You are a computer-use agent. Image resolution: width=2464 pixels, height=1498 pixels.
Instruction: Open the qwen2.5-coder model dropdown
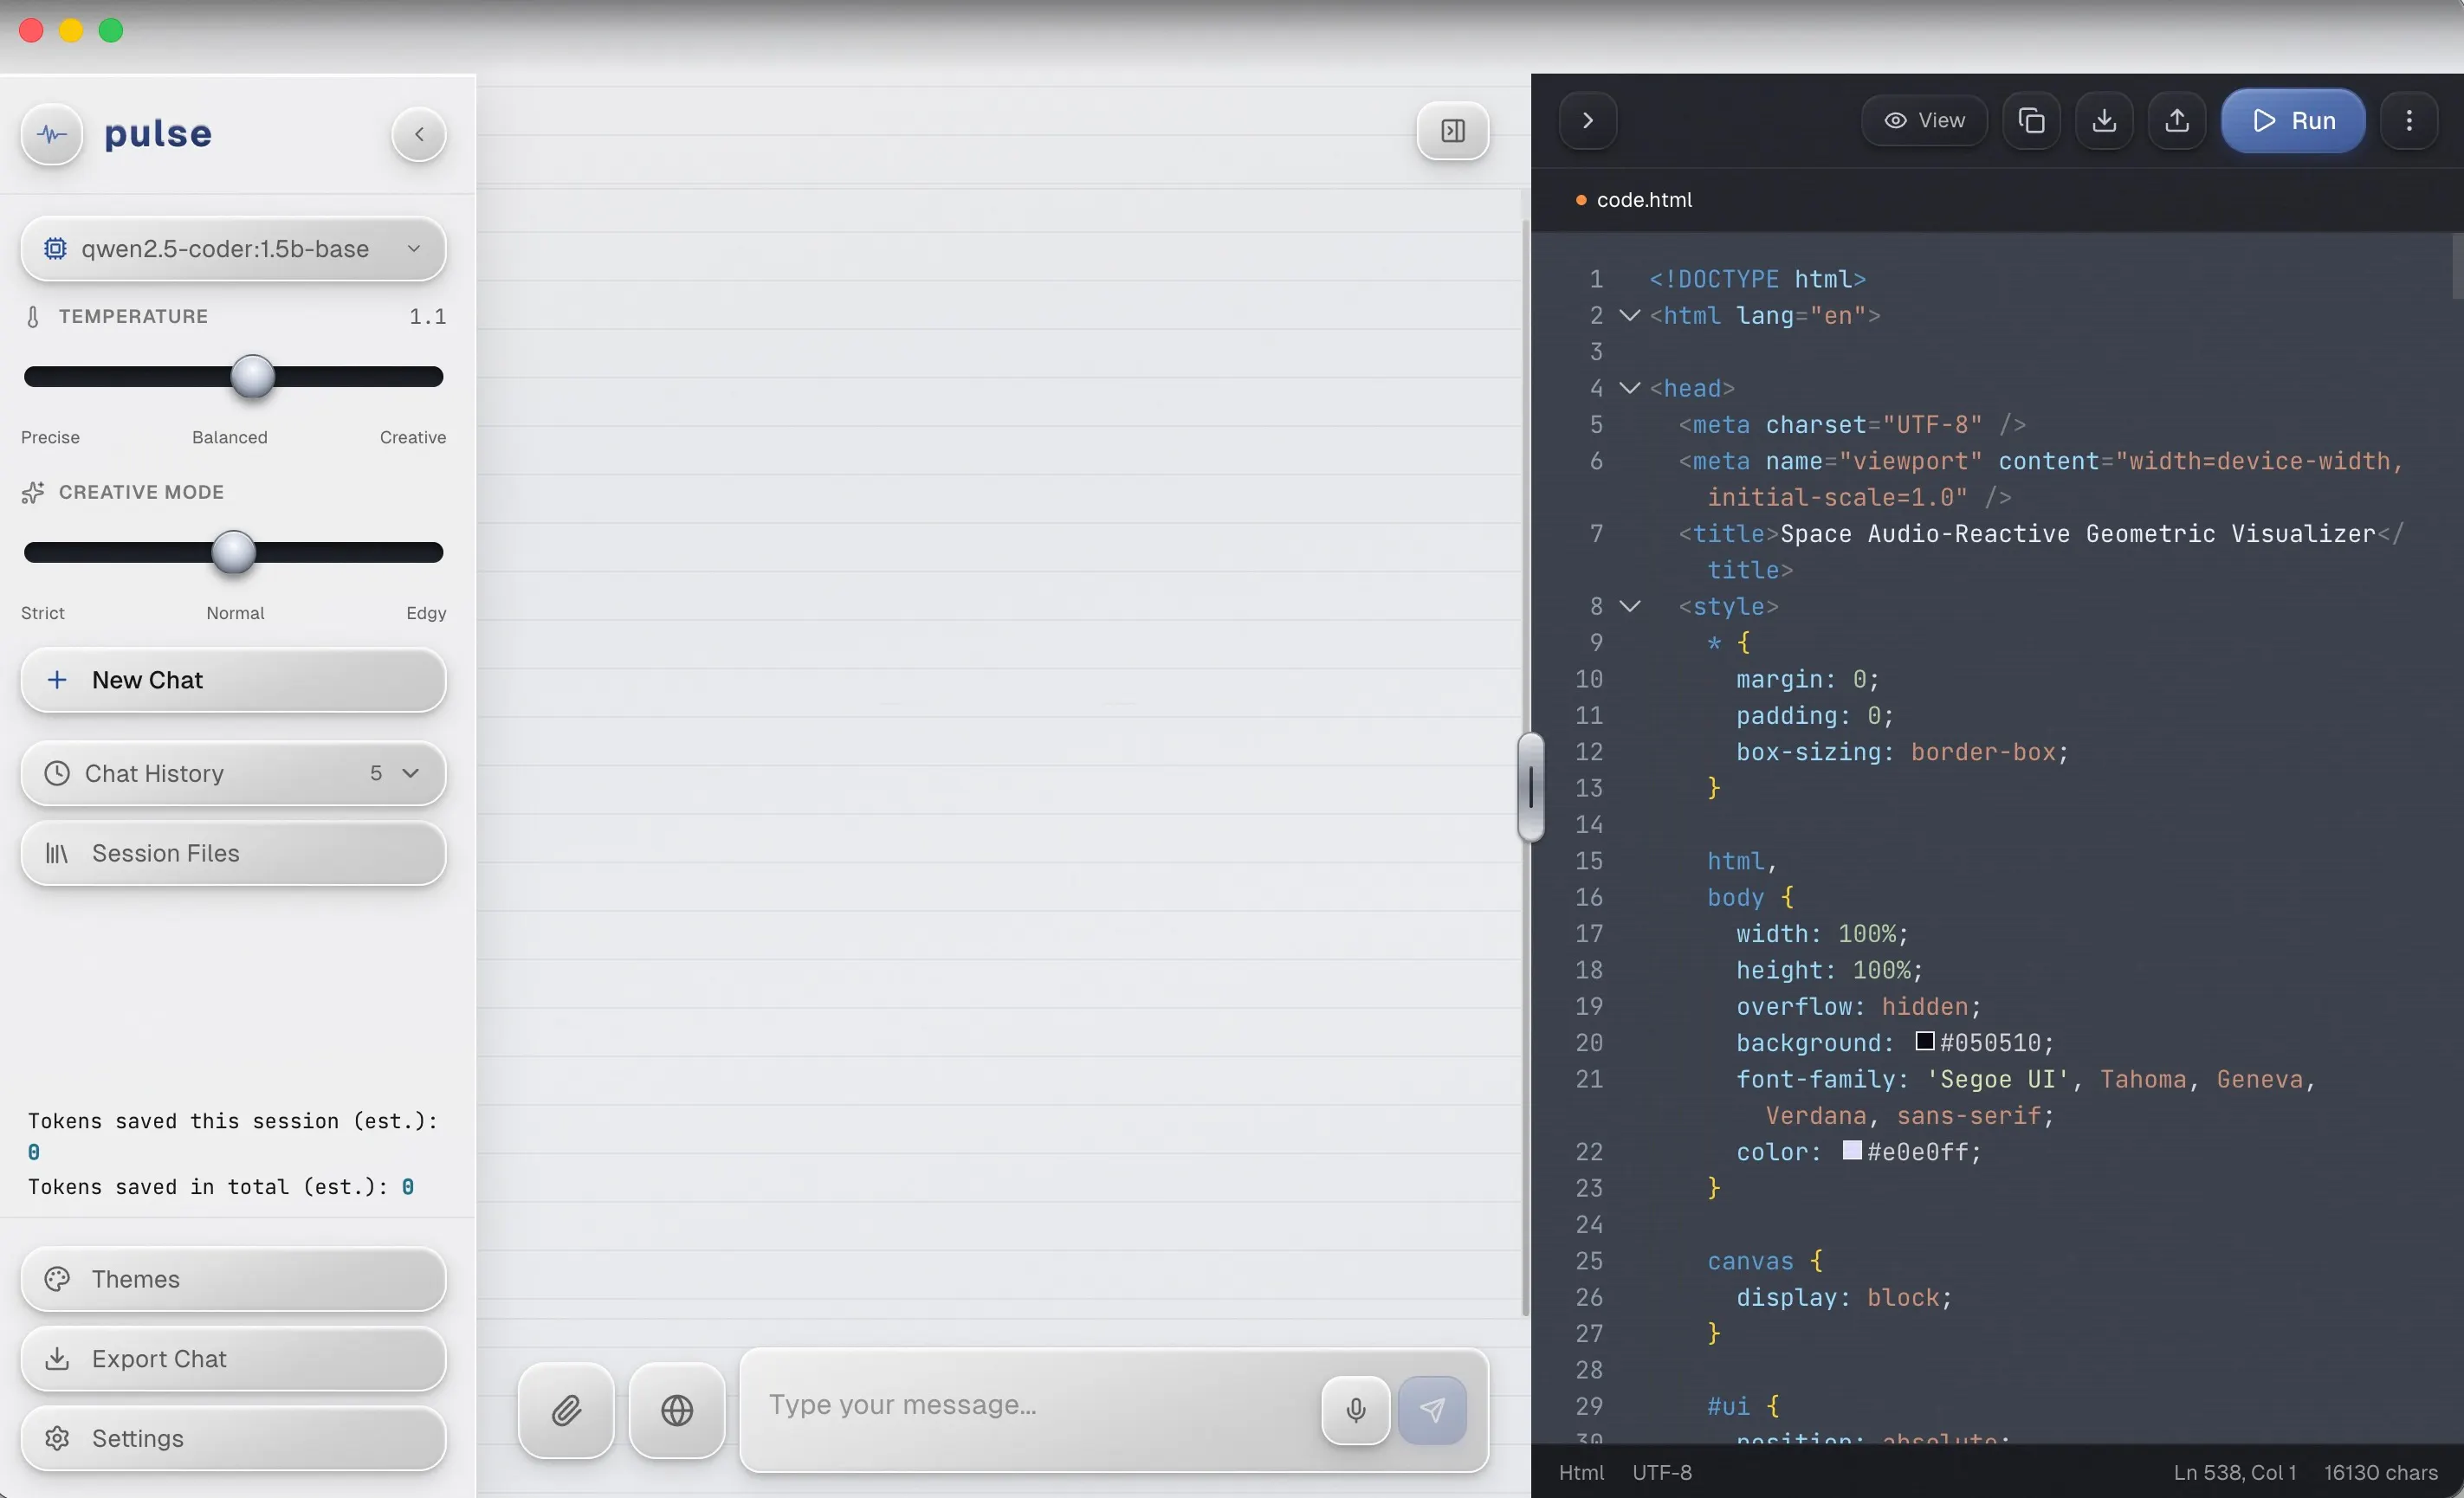(x=233, y=249)
